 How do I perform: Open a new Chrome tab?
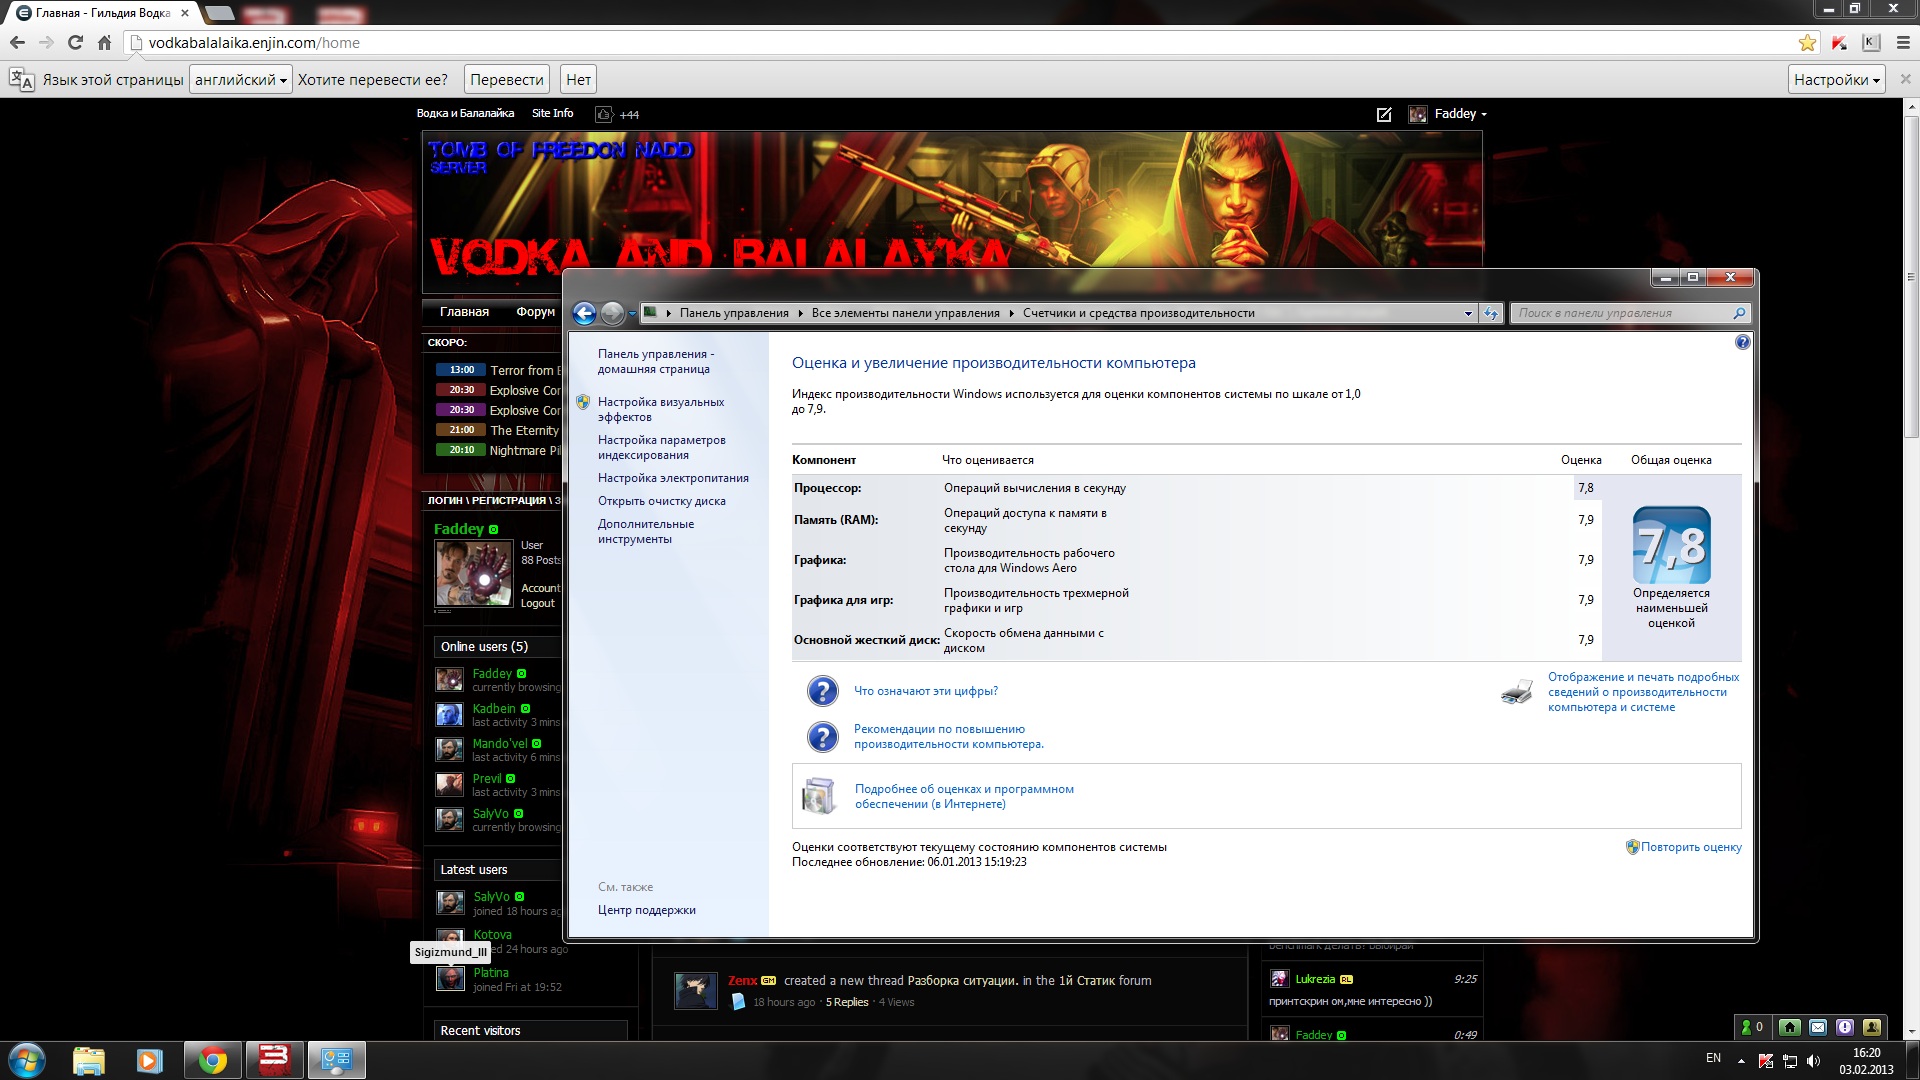(x=218, y=13)
